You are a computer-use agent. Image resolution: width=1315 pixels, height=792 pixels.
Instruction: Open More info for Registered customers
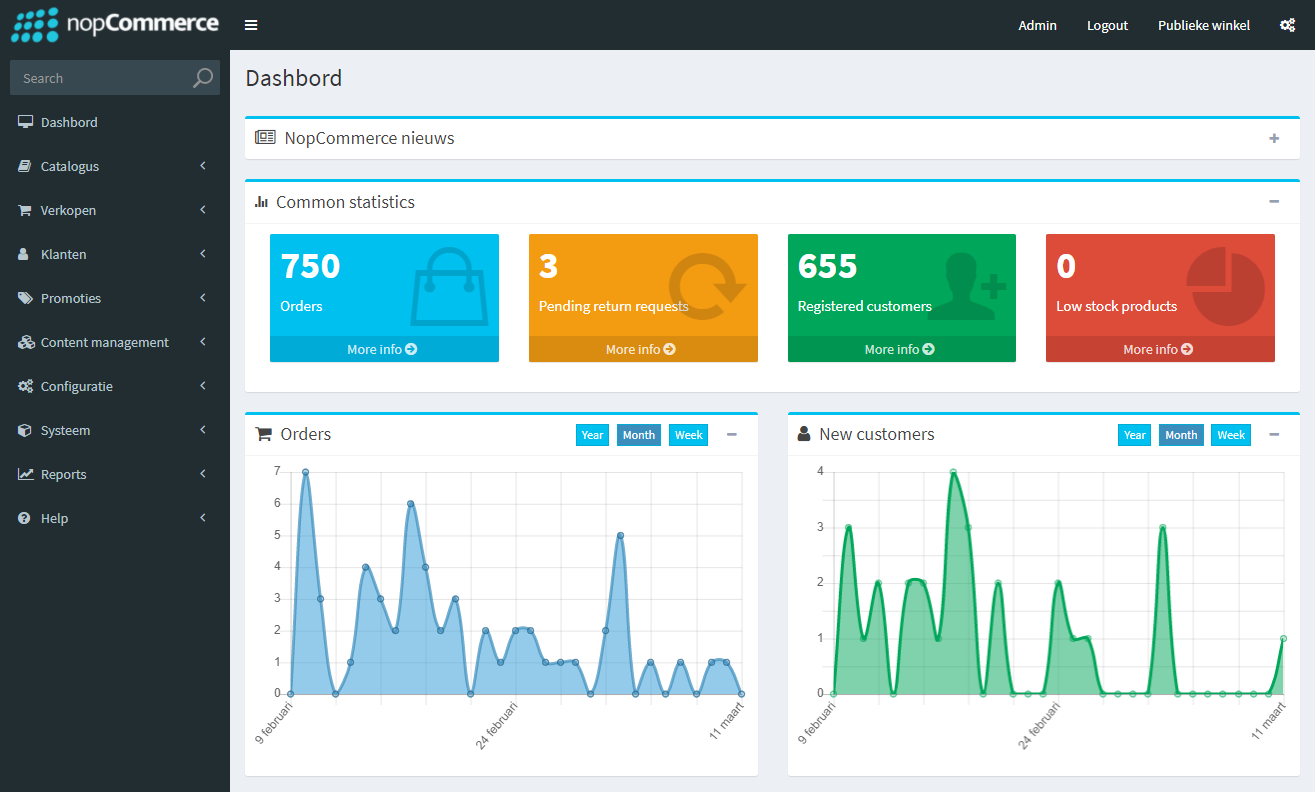point(901,348)
